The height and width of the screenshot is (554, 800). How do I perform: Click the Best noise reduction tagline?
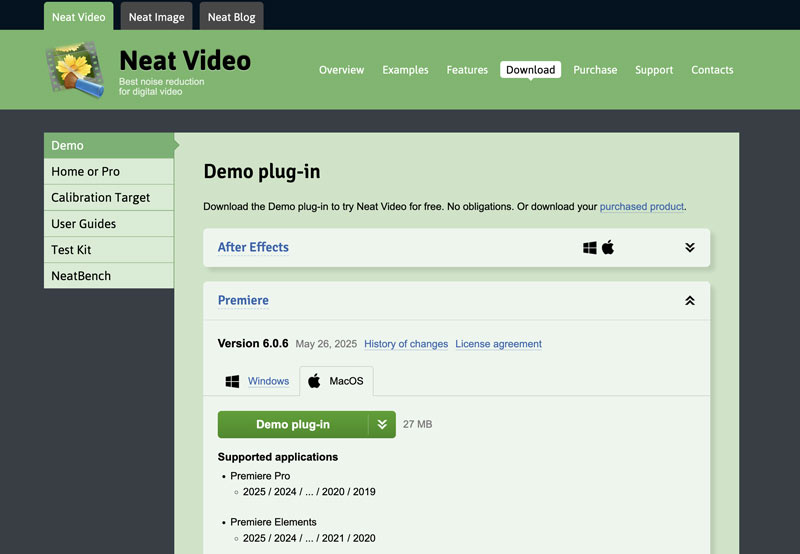click(x=161, y=87)
